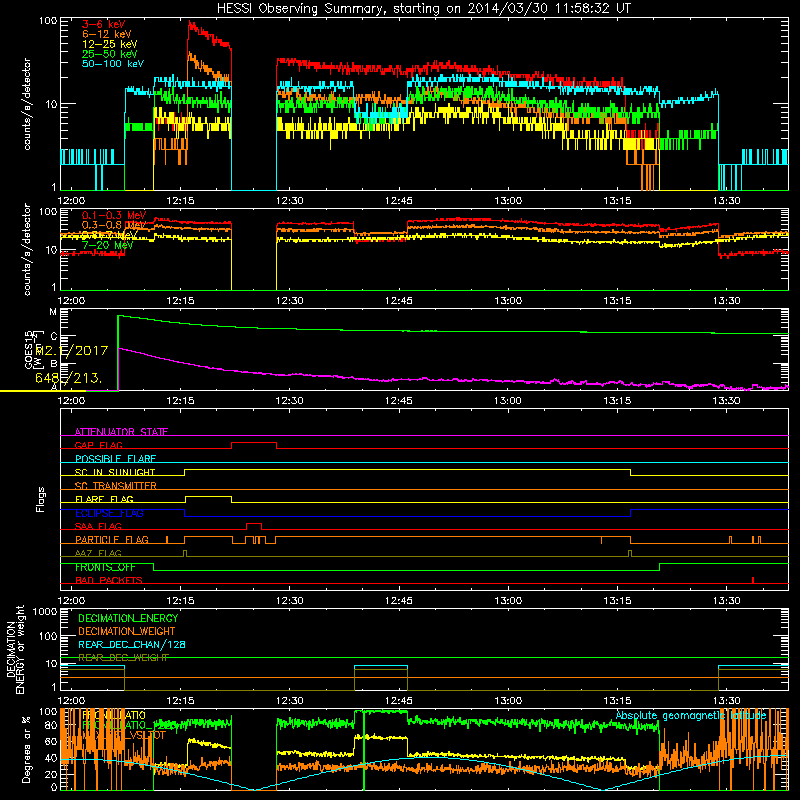
Task: Click the 13:30 tick label under the GOES panel
Action: (726, 401)
